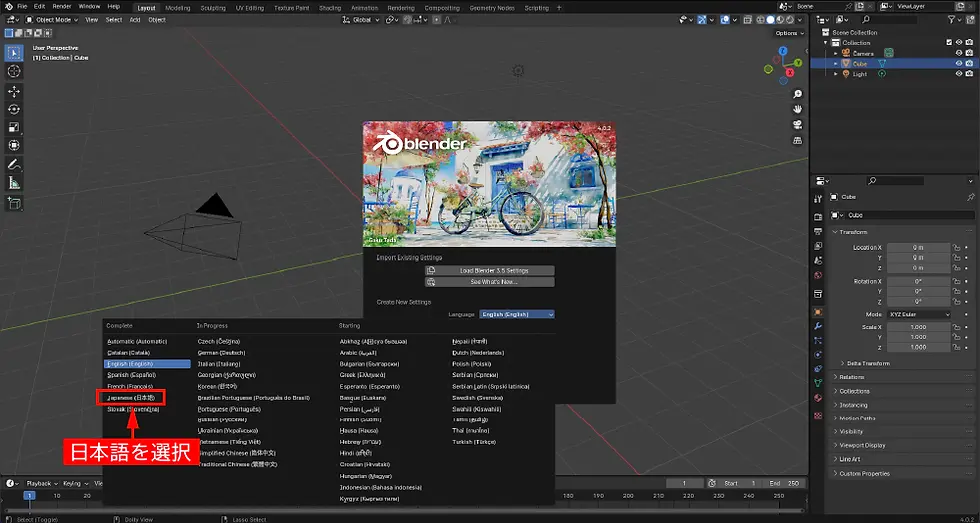Open the Render properties tab icon
The width and height of the screenshot is (980, 523).
point(818,217)
